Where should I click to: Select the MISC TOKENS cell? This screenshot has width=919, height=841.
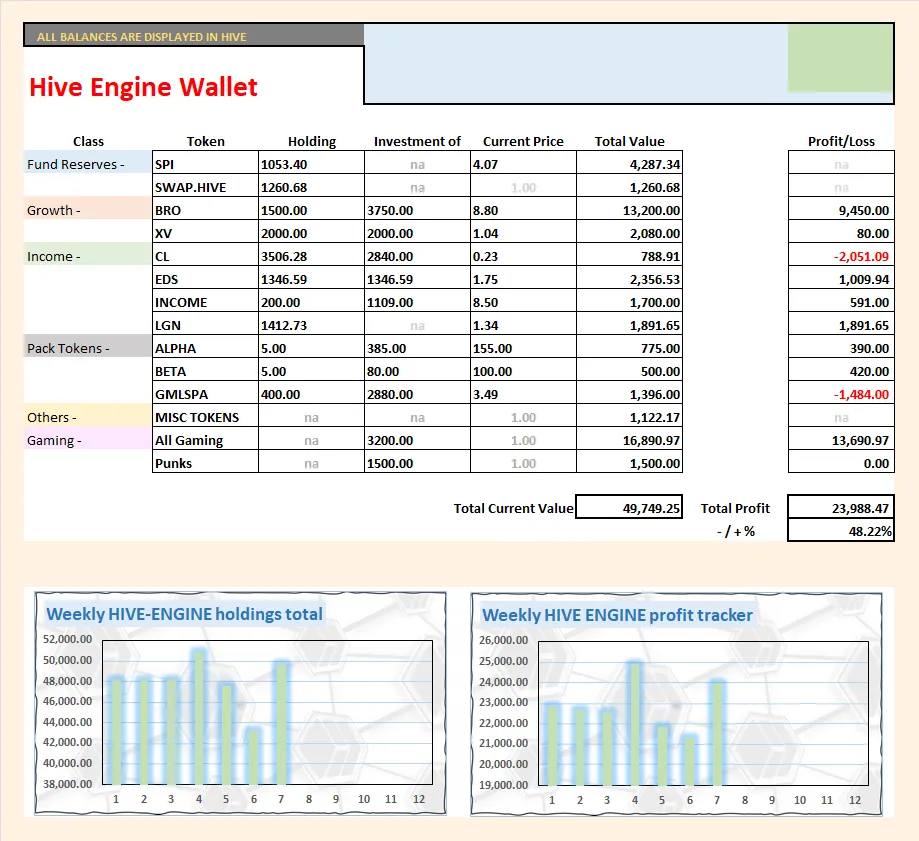pyautogui.click(x=205, y=417)
